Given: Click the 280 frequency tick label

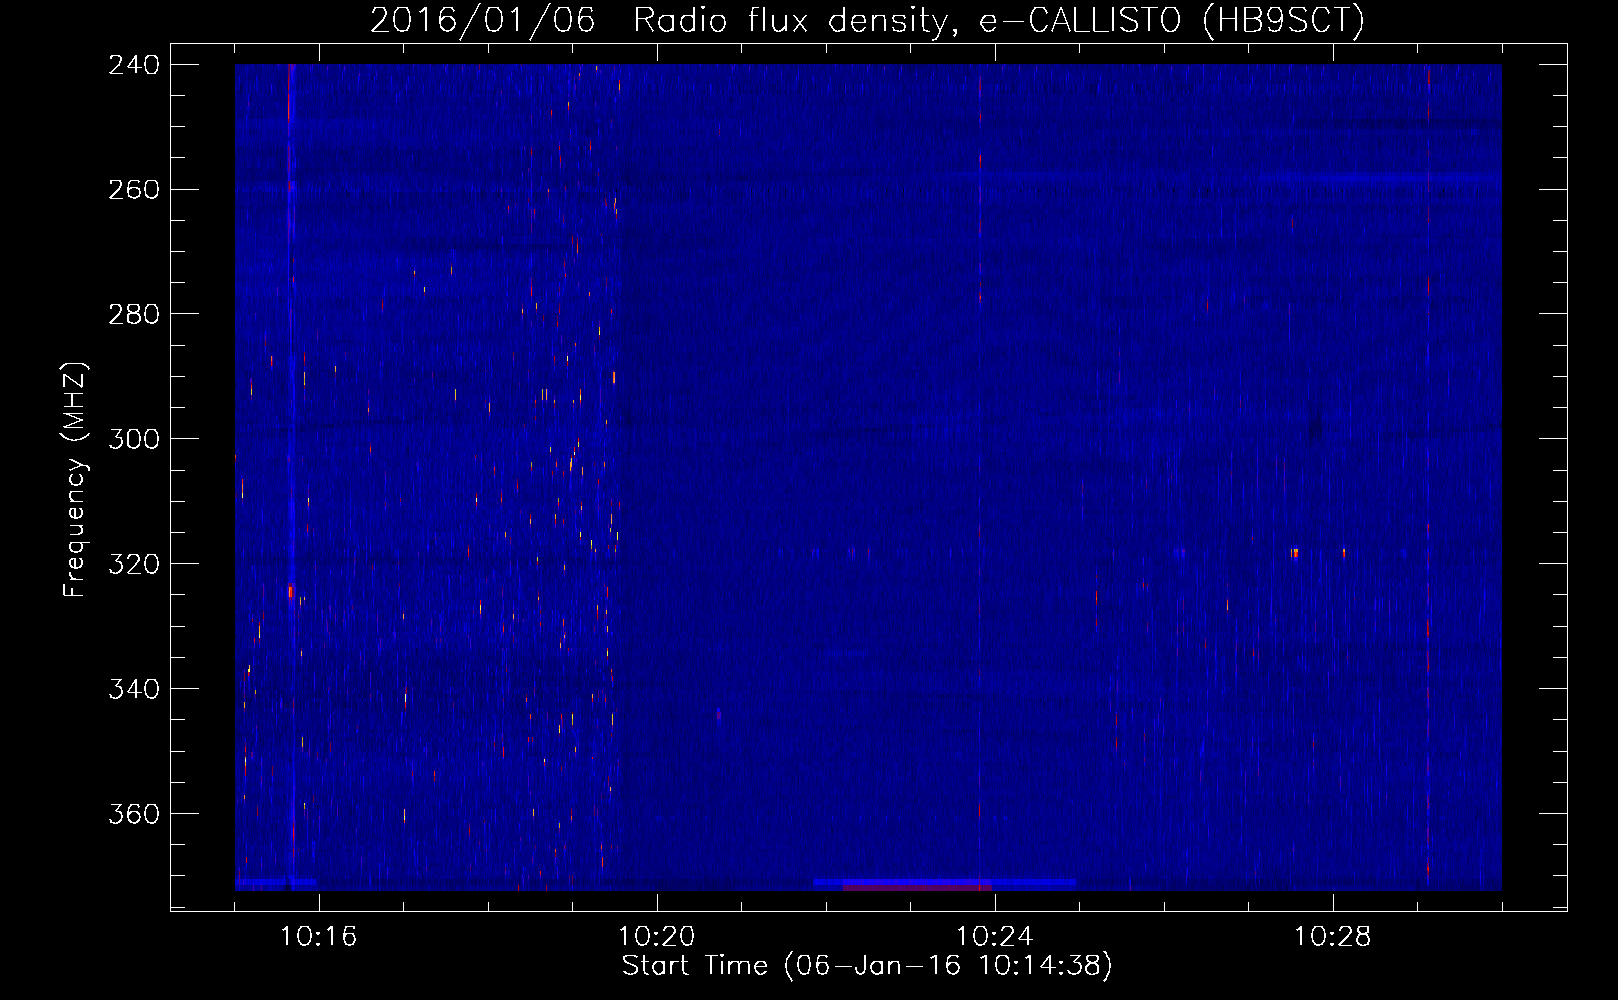Looking at the screenshot, I should click(134, 315).
